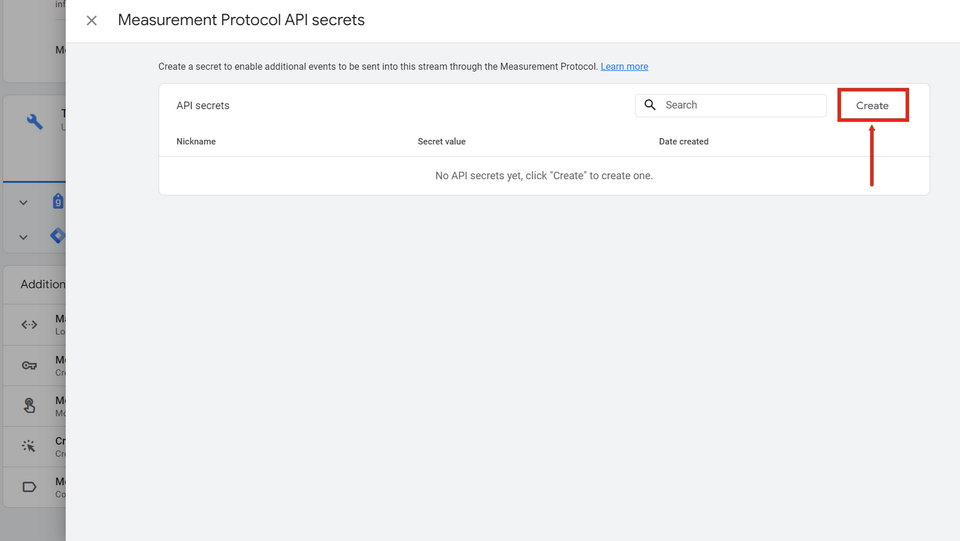Select the code brackets icon in the settings list
The width and height of the screenshot is (960, 541).
(x=30, y=325)
